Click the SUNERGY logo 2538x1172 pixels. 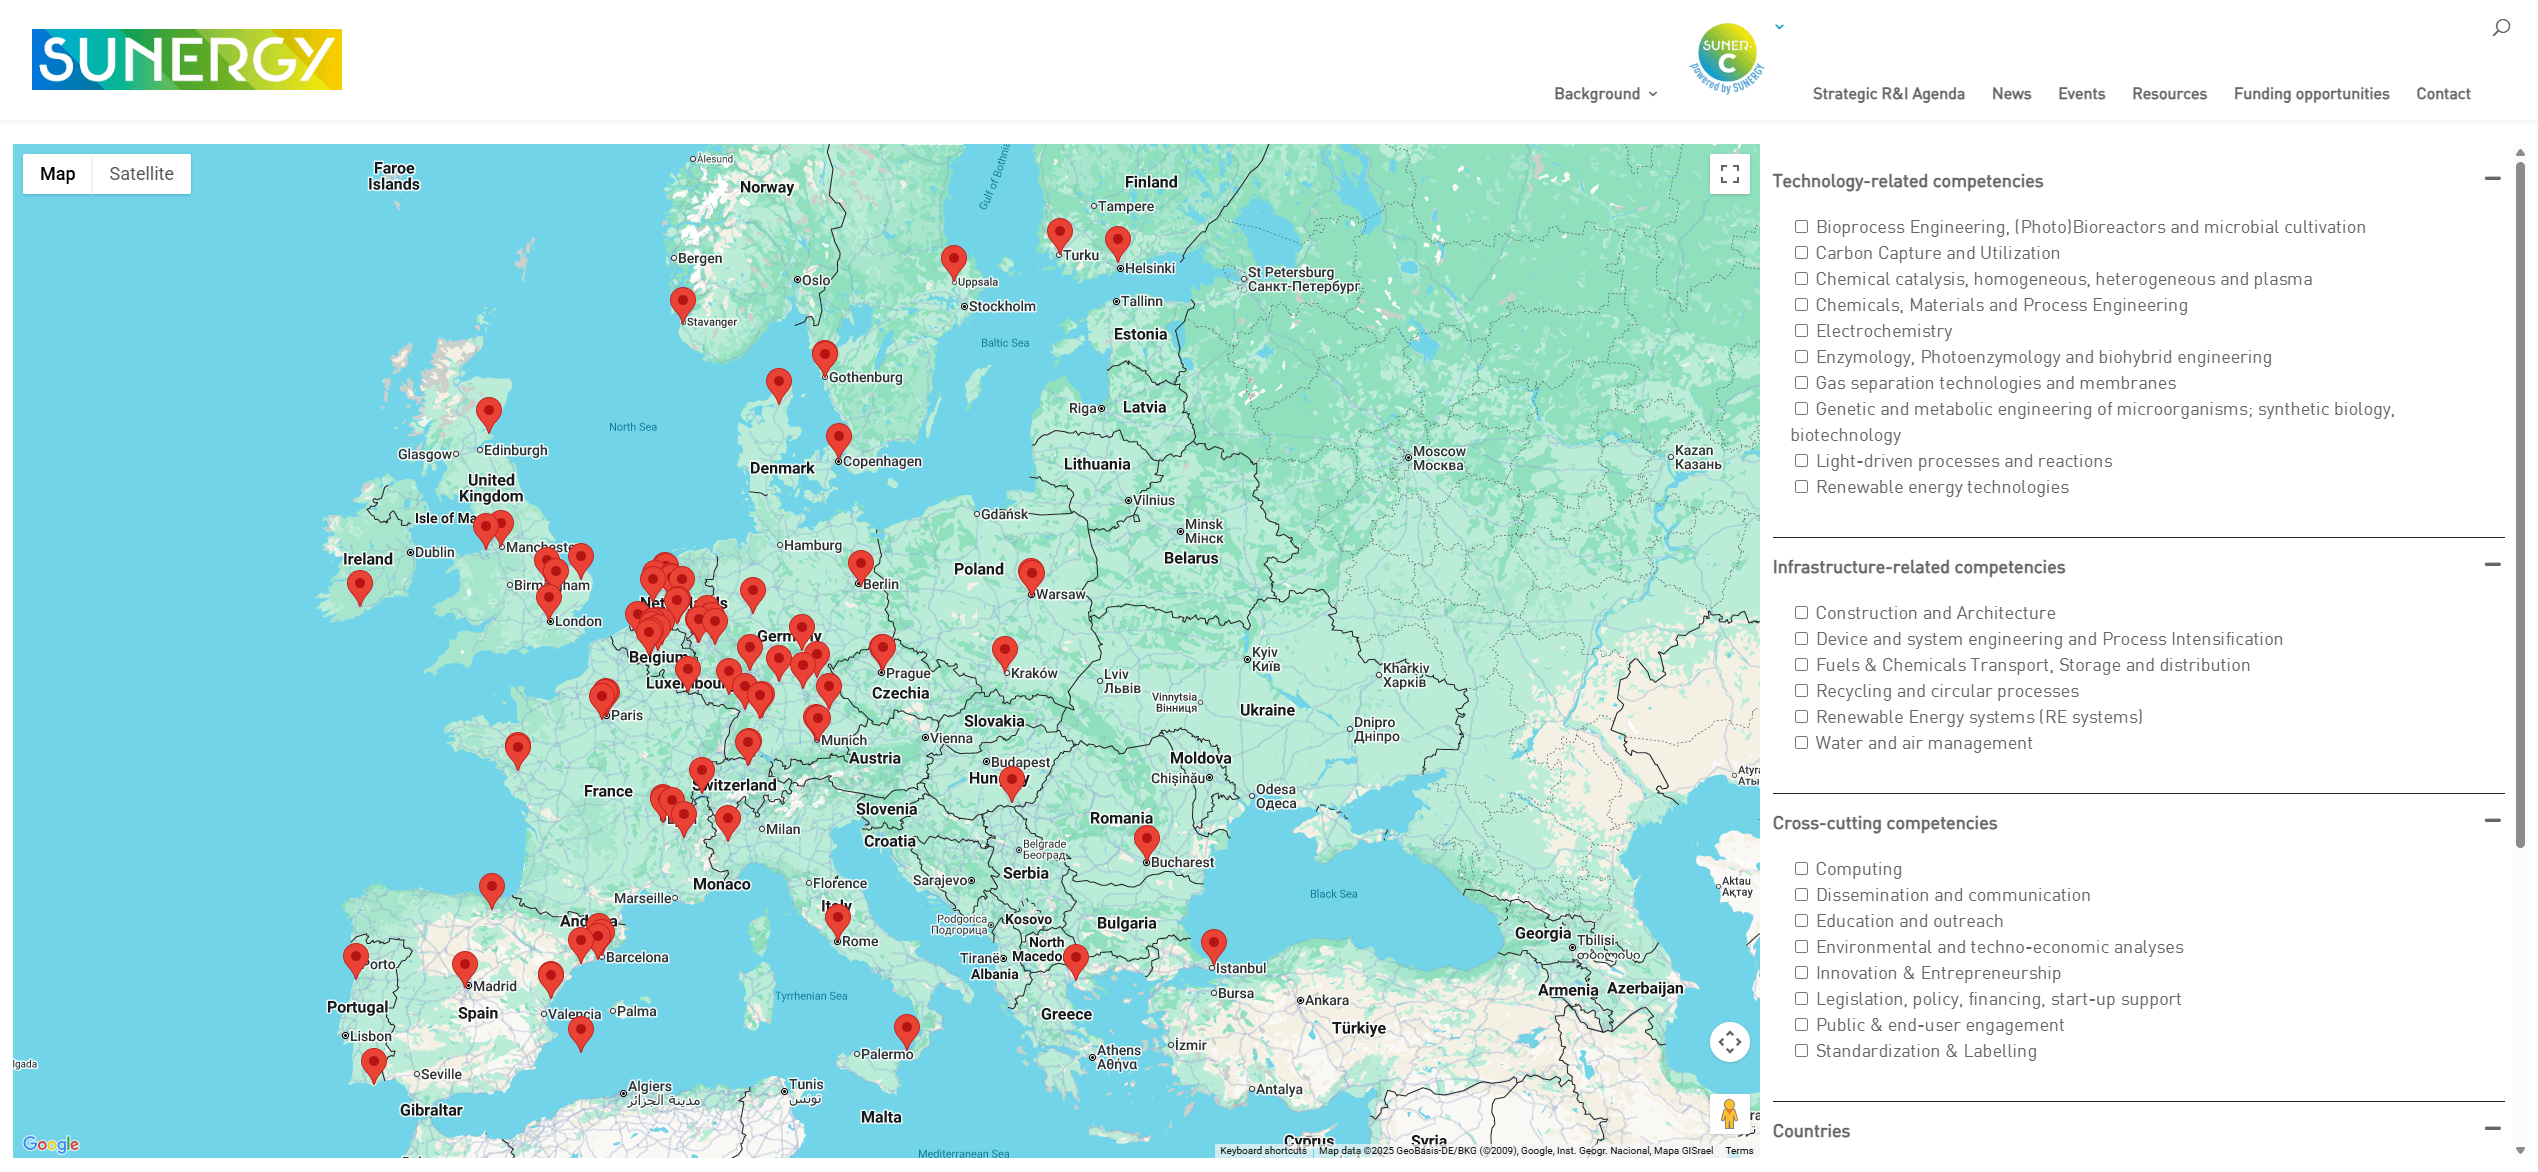coord(187,60)
